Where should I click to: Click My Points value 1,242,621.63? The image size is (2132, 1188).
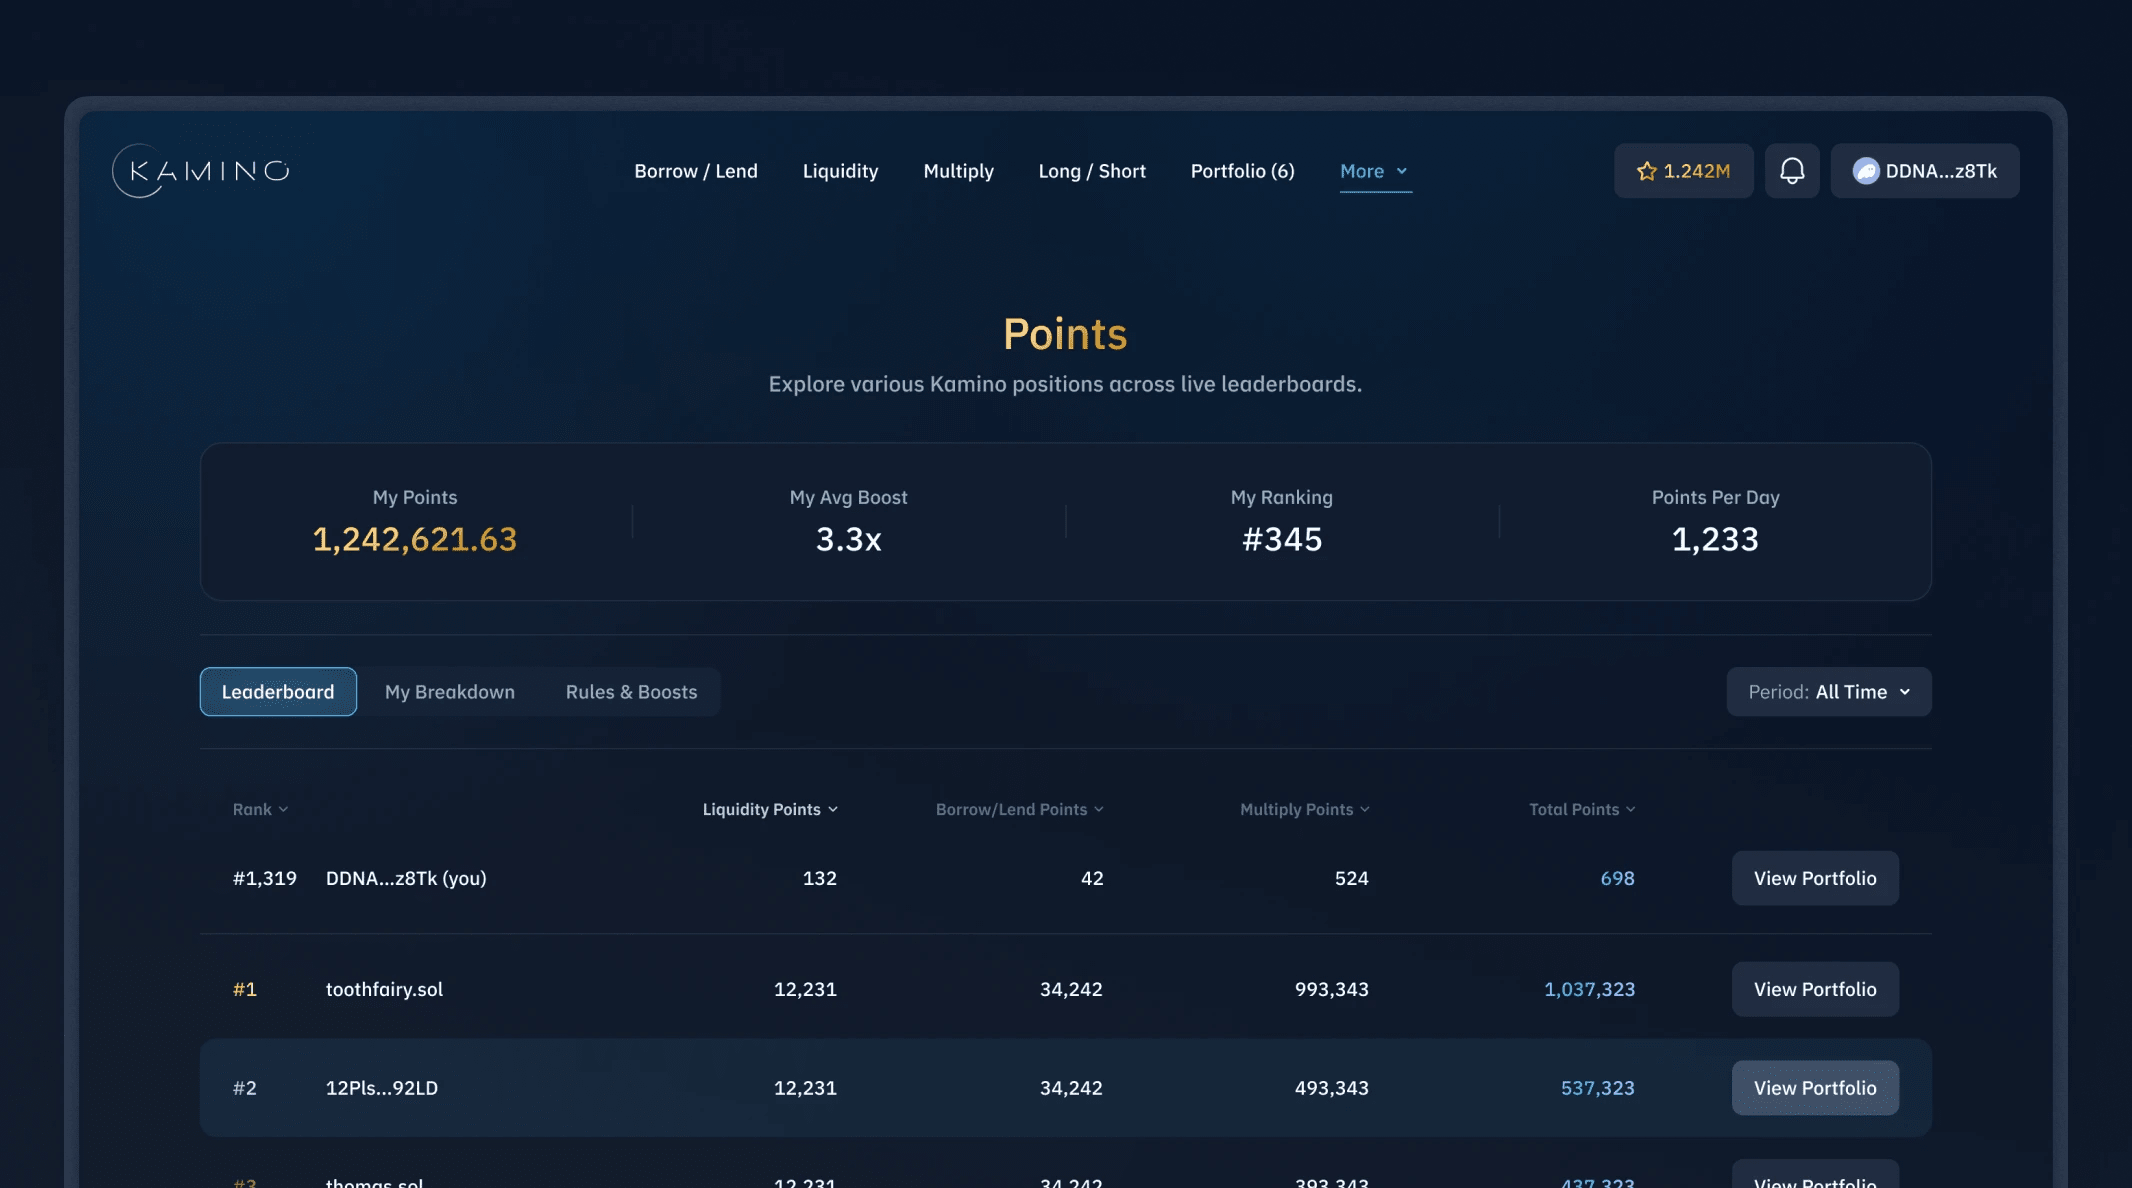click(x=415, y=540)
